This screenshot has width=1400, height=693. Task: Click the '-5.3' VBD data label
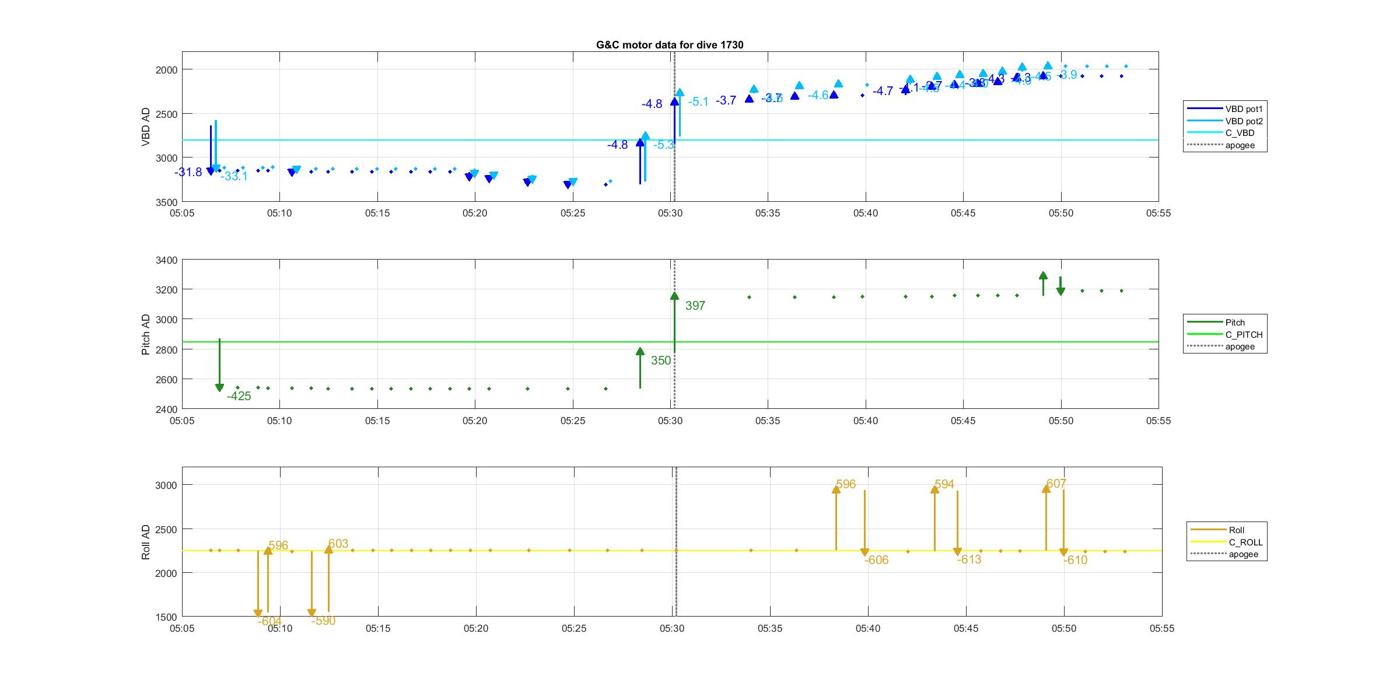(x=664, y=145)
